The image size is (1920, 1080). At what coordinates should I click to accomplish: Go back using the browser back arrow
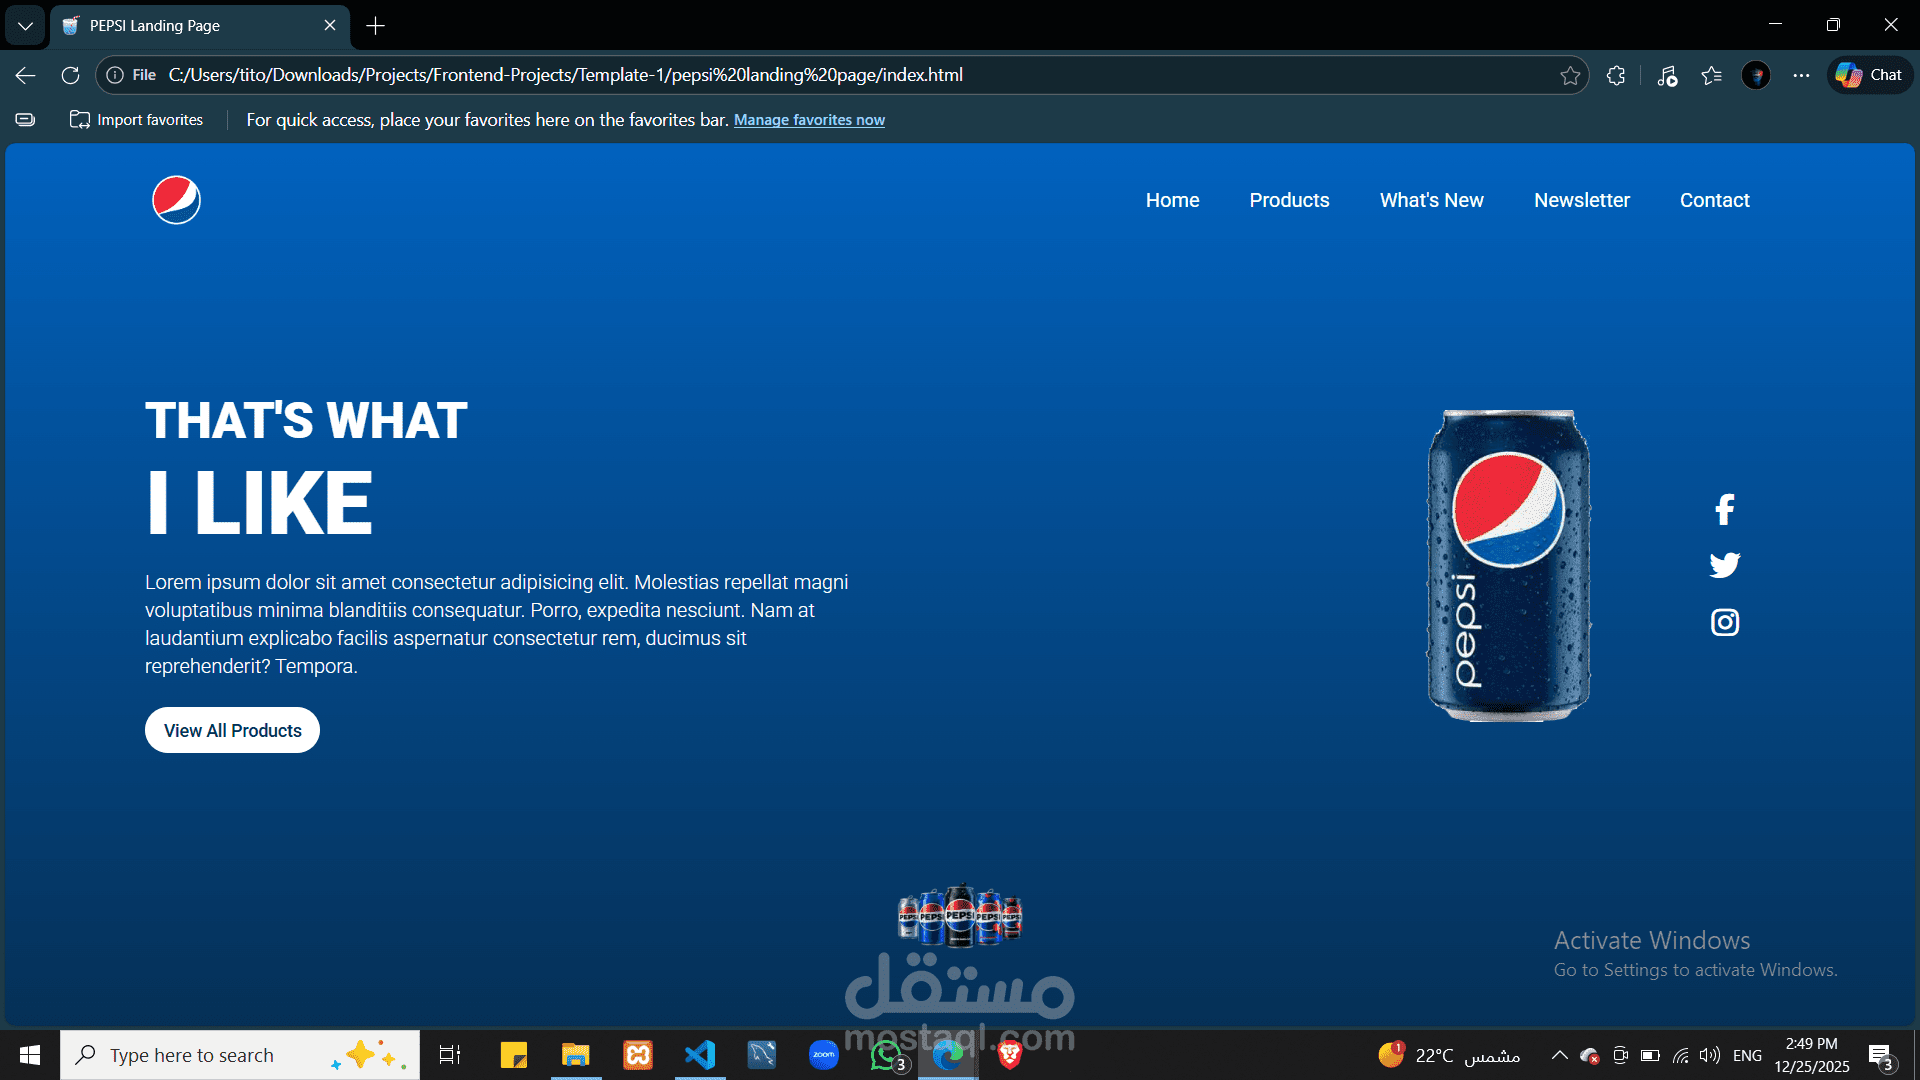tap(26, 75)
